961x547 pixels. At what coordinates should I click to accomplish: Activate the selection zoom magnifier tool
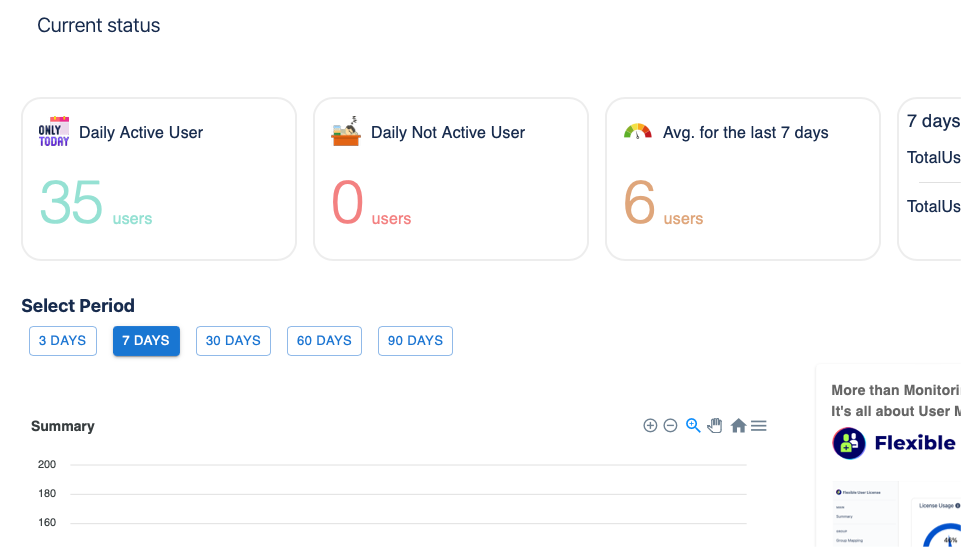tap(693, 426)
